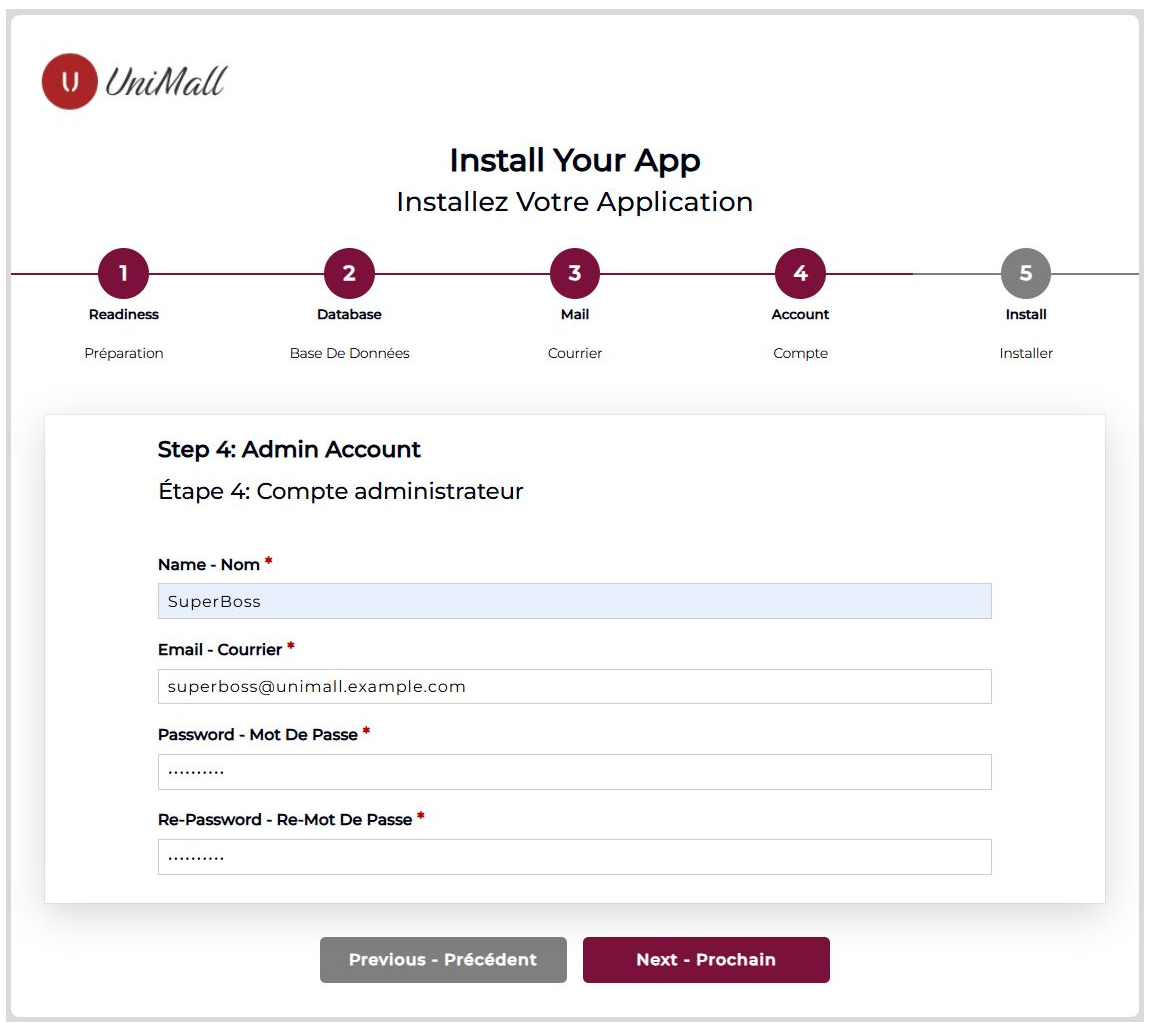Focus the Password - Mot De Passe field
The height and width of the screenshot is (1030, 1150).
(x=574, y=772)
